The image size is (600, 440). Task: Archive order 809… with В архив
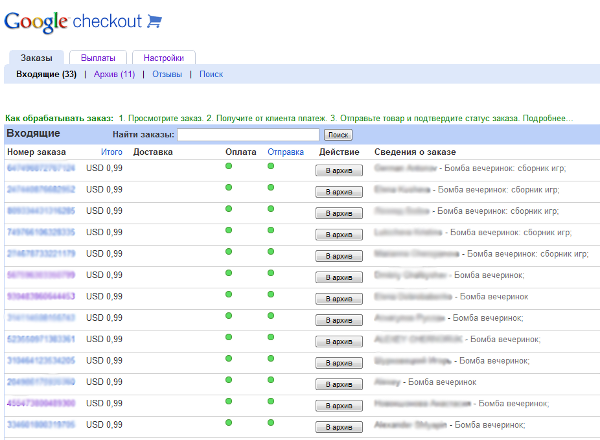[339, 213]
